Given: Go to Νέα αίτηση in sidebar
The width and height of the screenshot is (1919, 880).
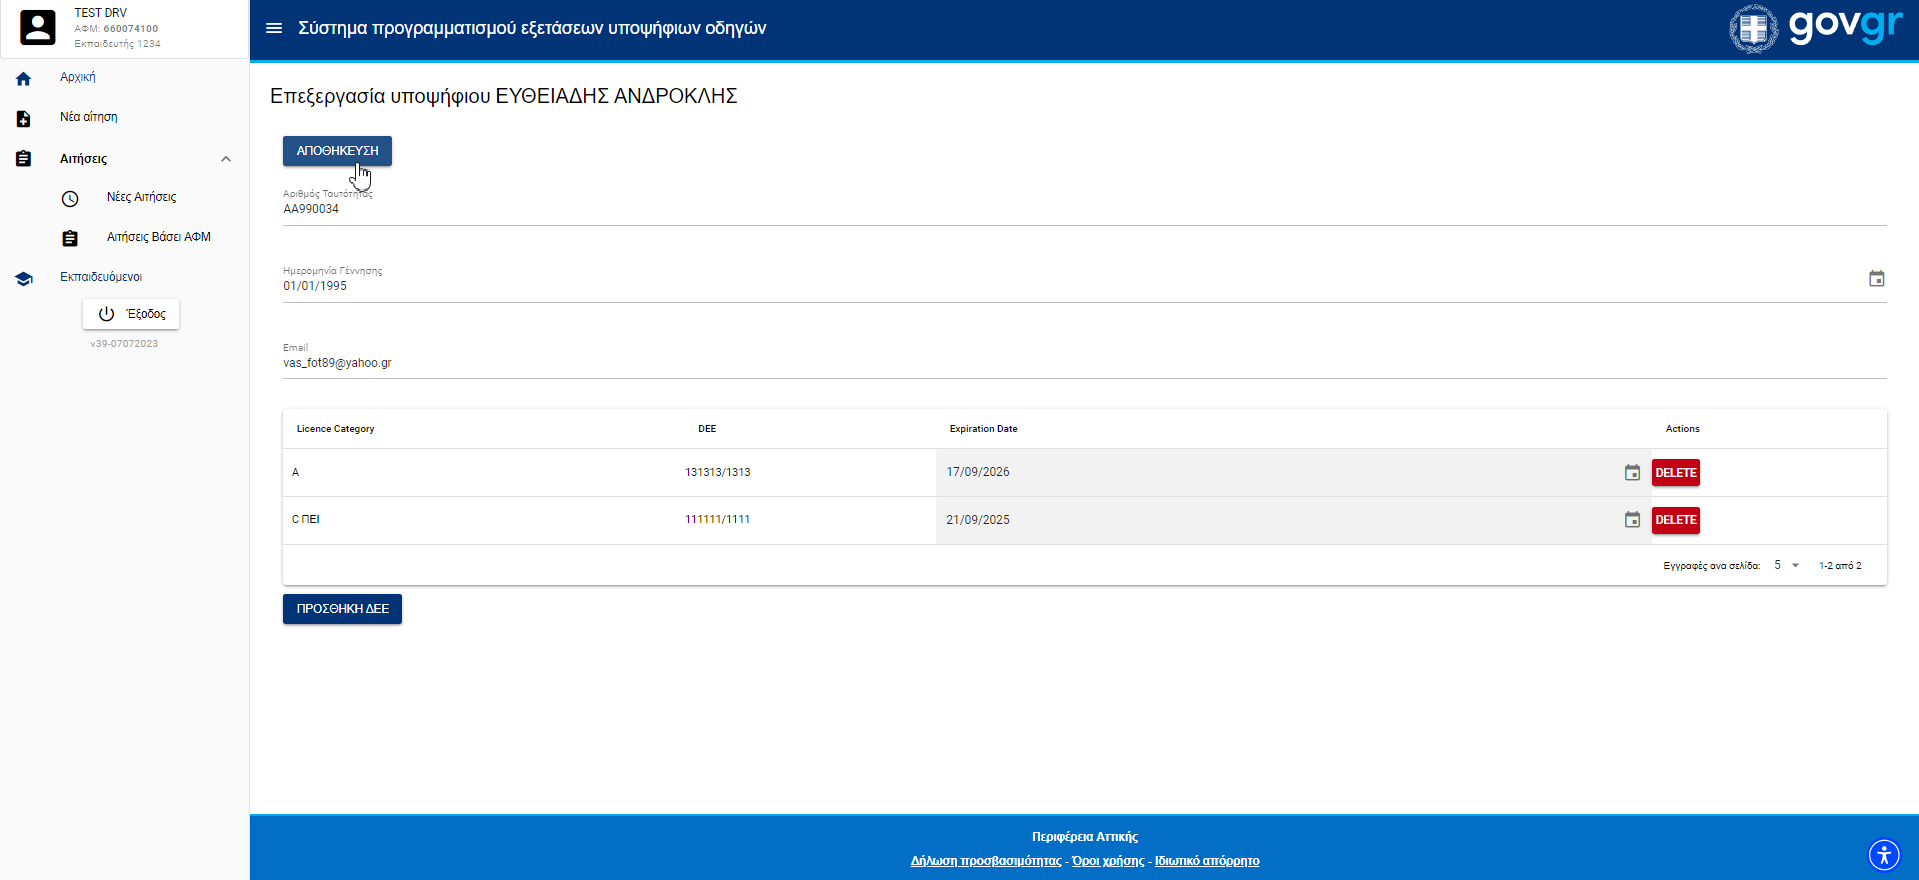Looking at the screenshot, I should pyautogui.click(x=89, y=117).
